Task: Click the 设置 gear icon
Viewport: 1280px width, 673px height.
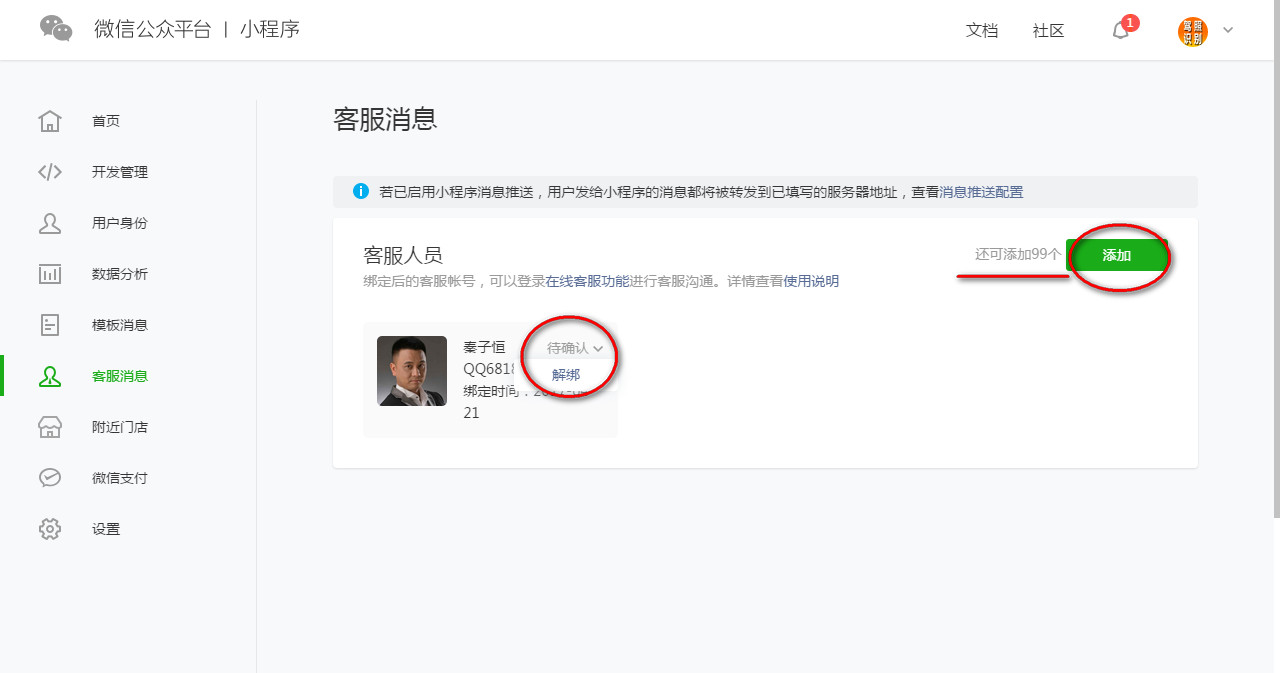Action: [50, 529]
